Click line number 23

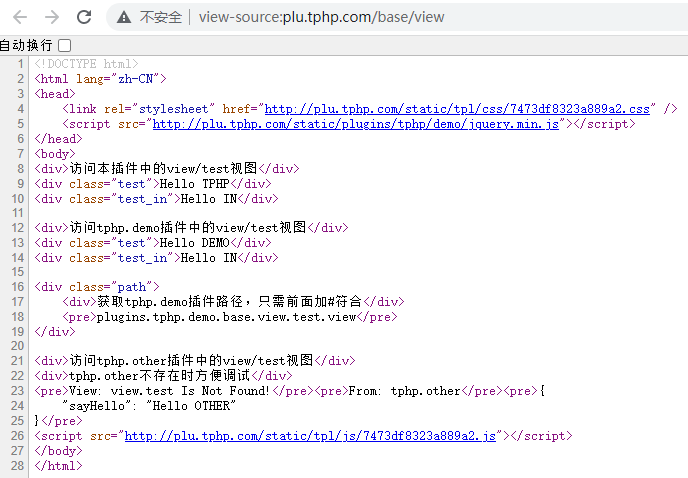pos(18,391)
